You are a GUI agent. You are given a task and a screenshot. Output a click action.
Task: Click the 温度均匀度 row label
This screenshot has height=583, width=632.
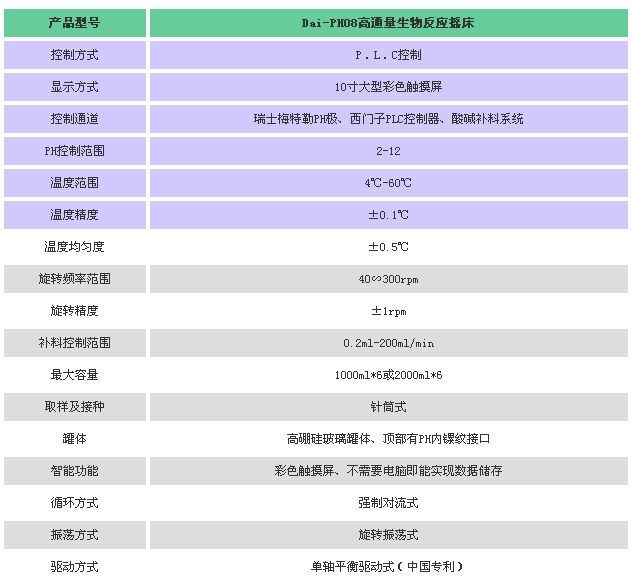74,246
